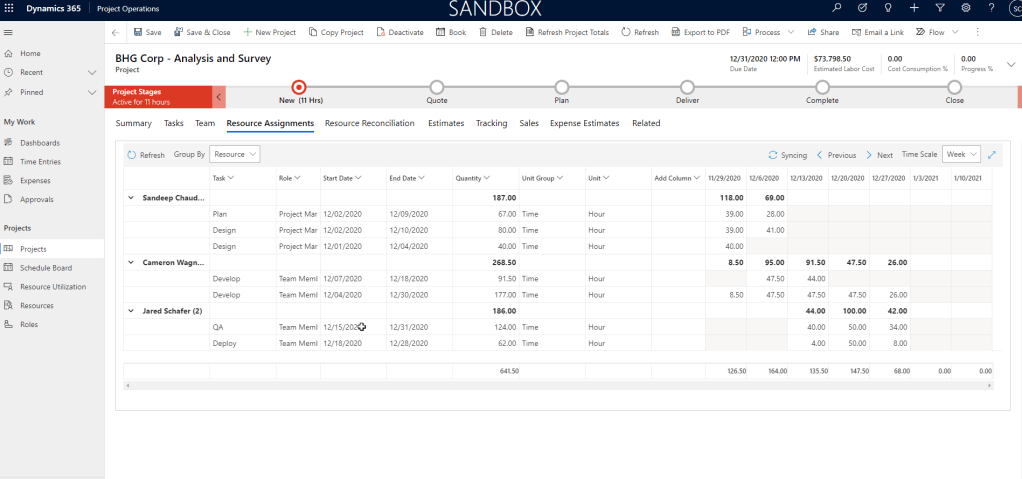Toggle the left navigation hamburger menu
Viewport: 1022px width, 479px height.
tap(9, 32)
